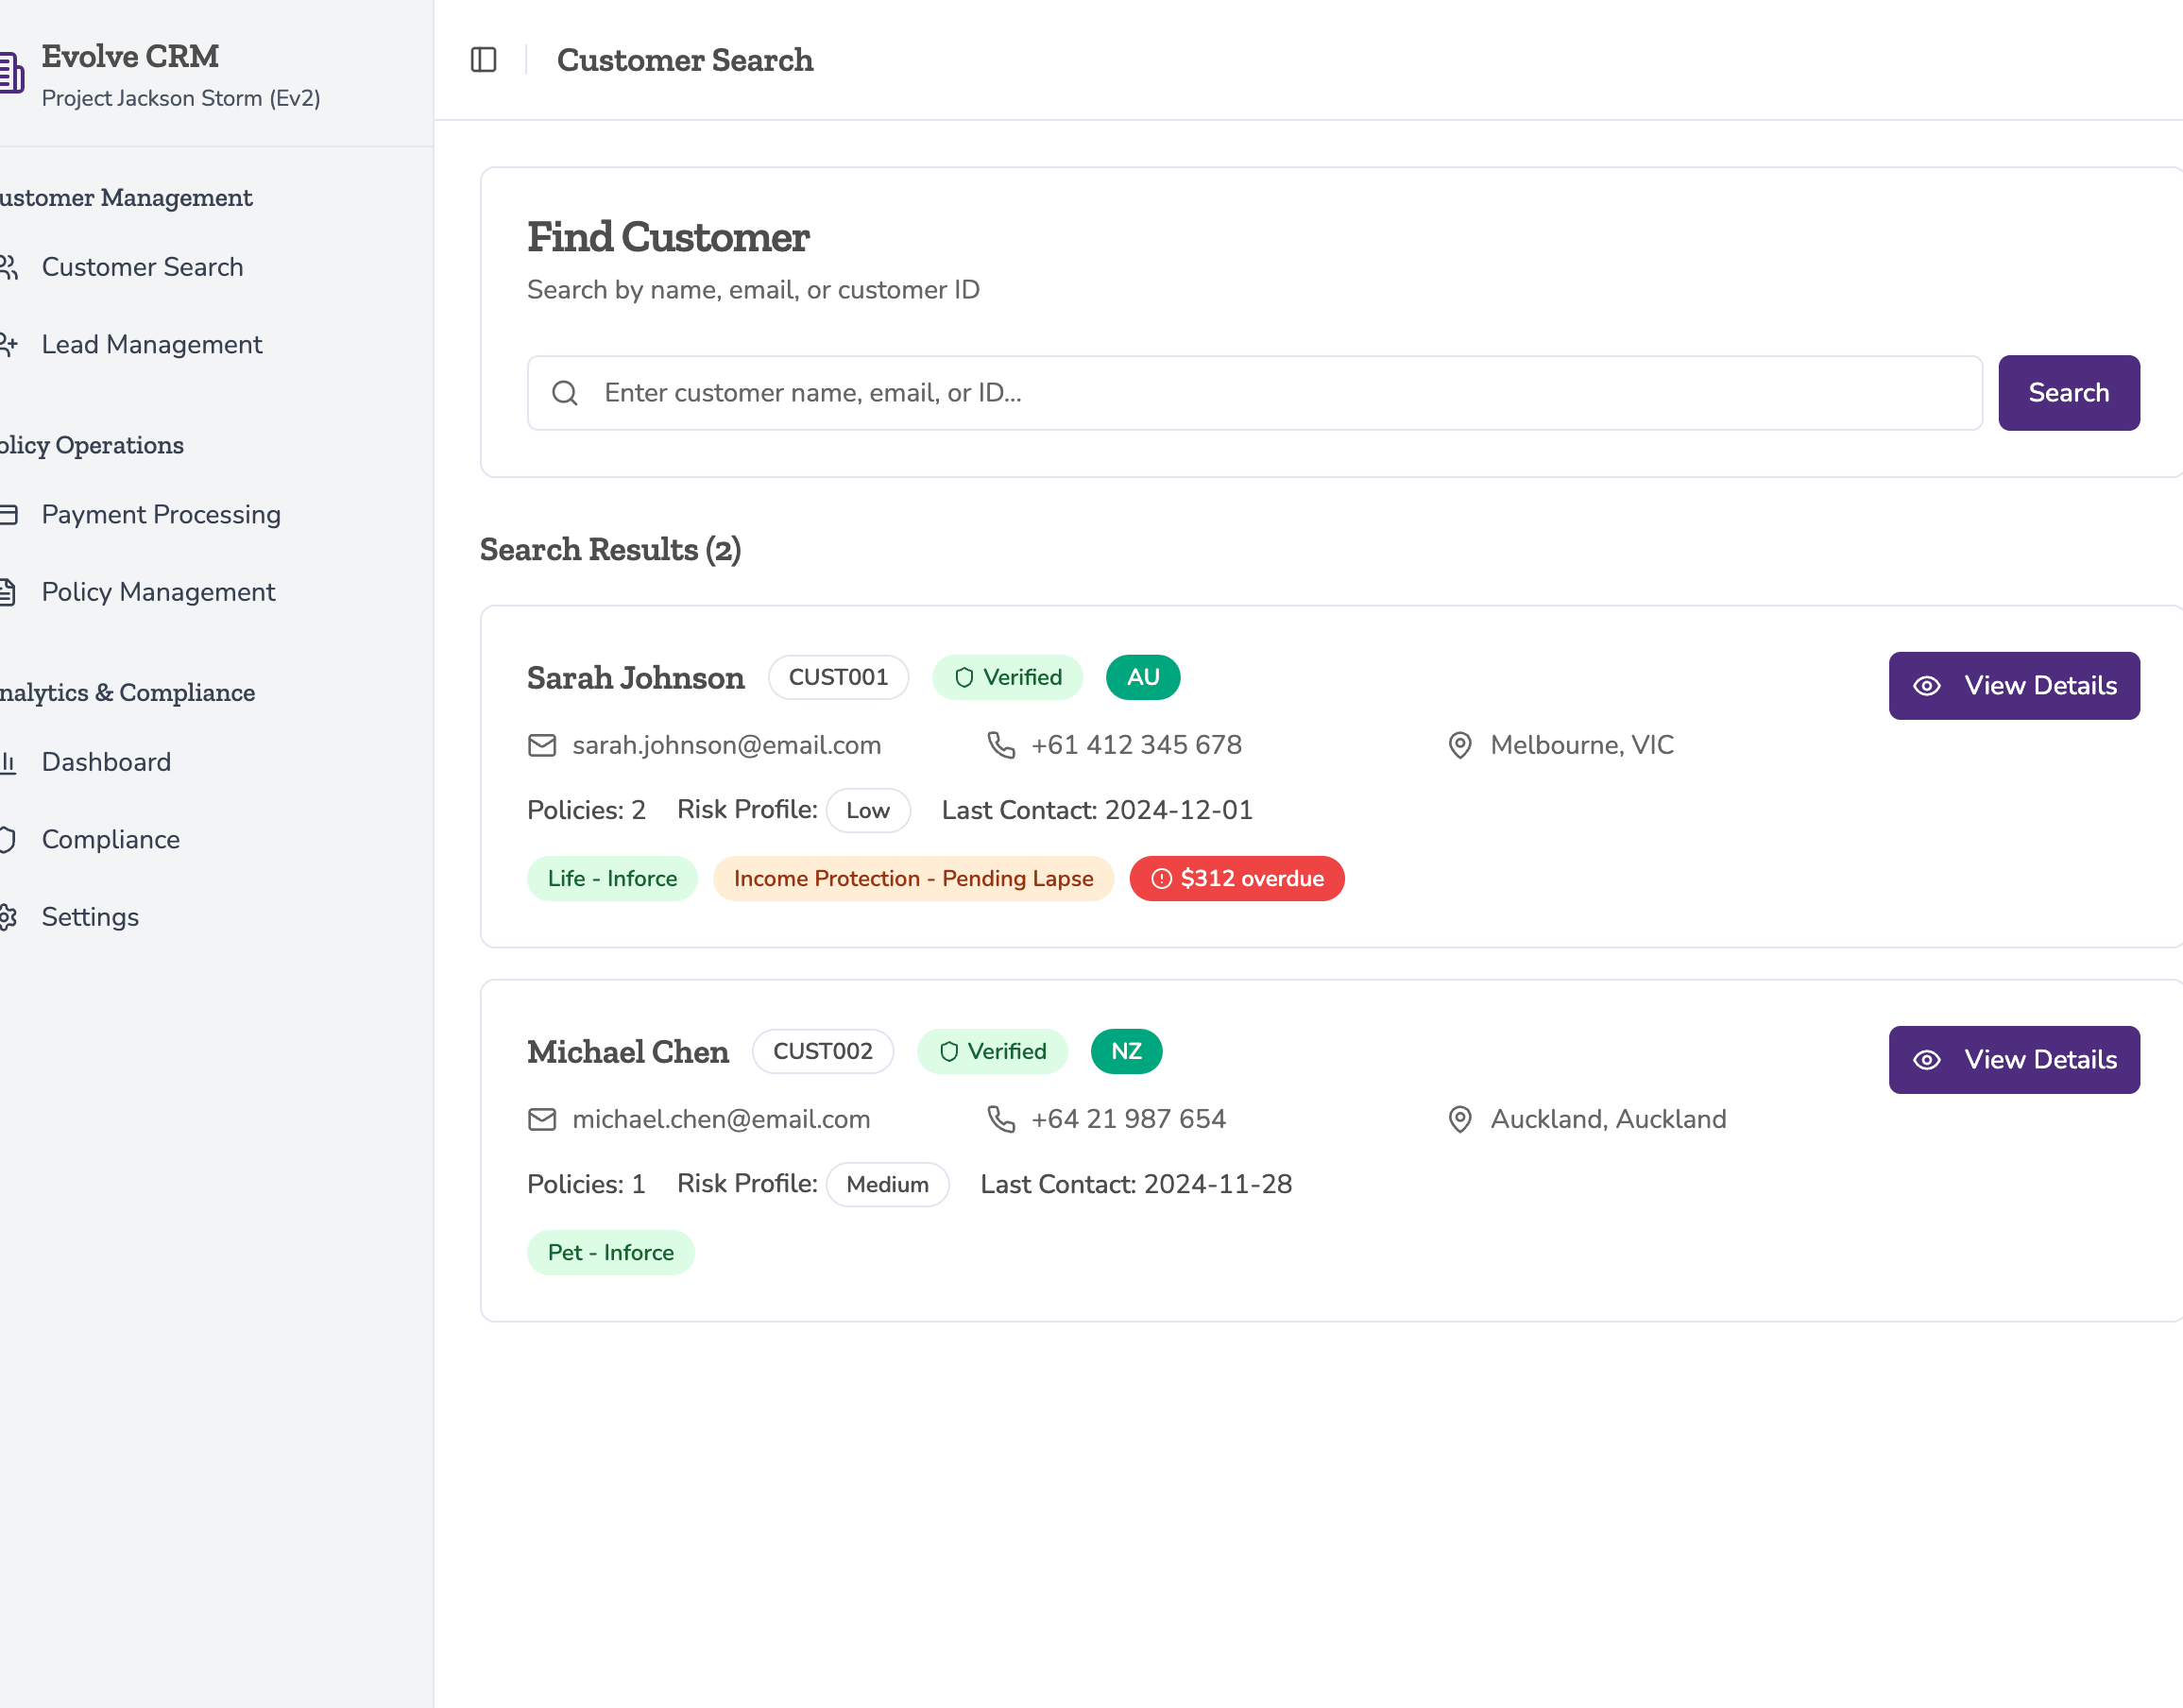Image resolution: width=2183 pixels, height=1708 pixels.
Task: Open Policy Management page
Action: pyautogui.click(x=158, y=592)
